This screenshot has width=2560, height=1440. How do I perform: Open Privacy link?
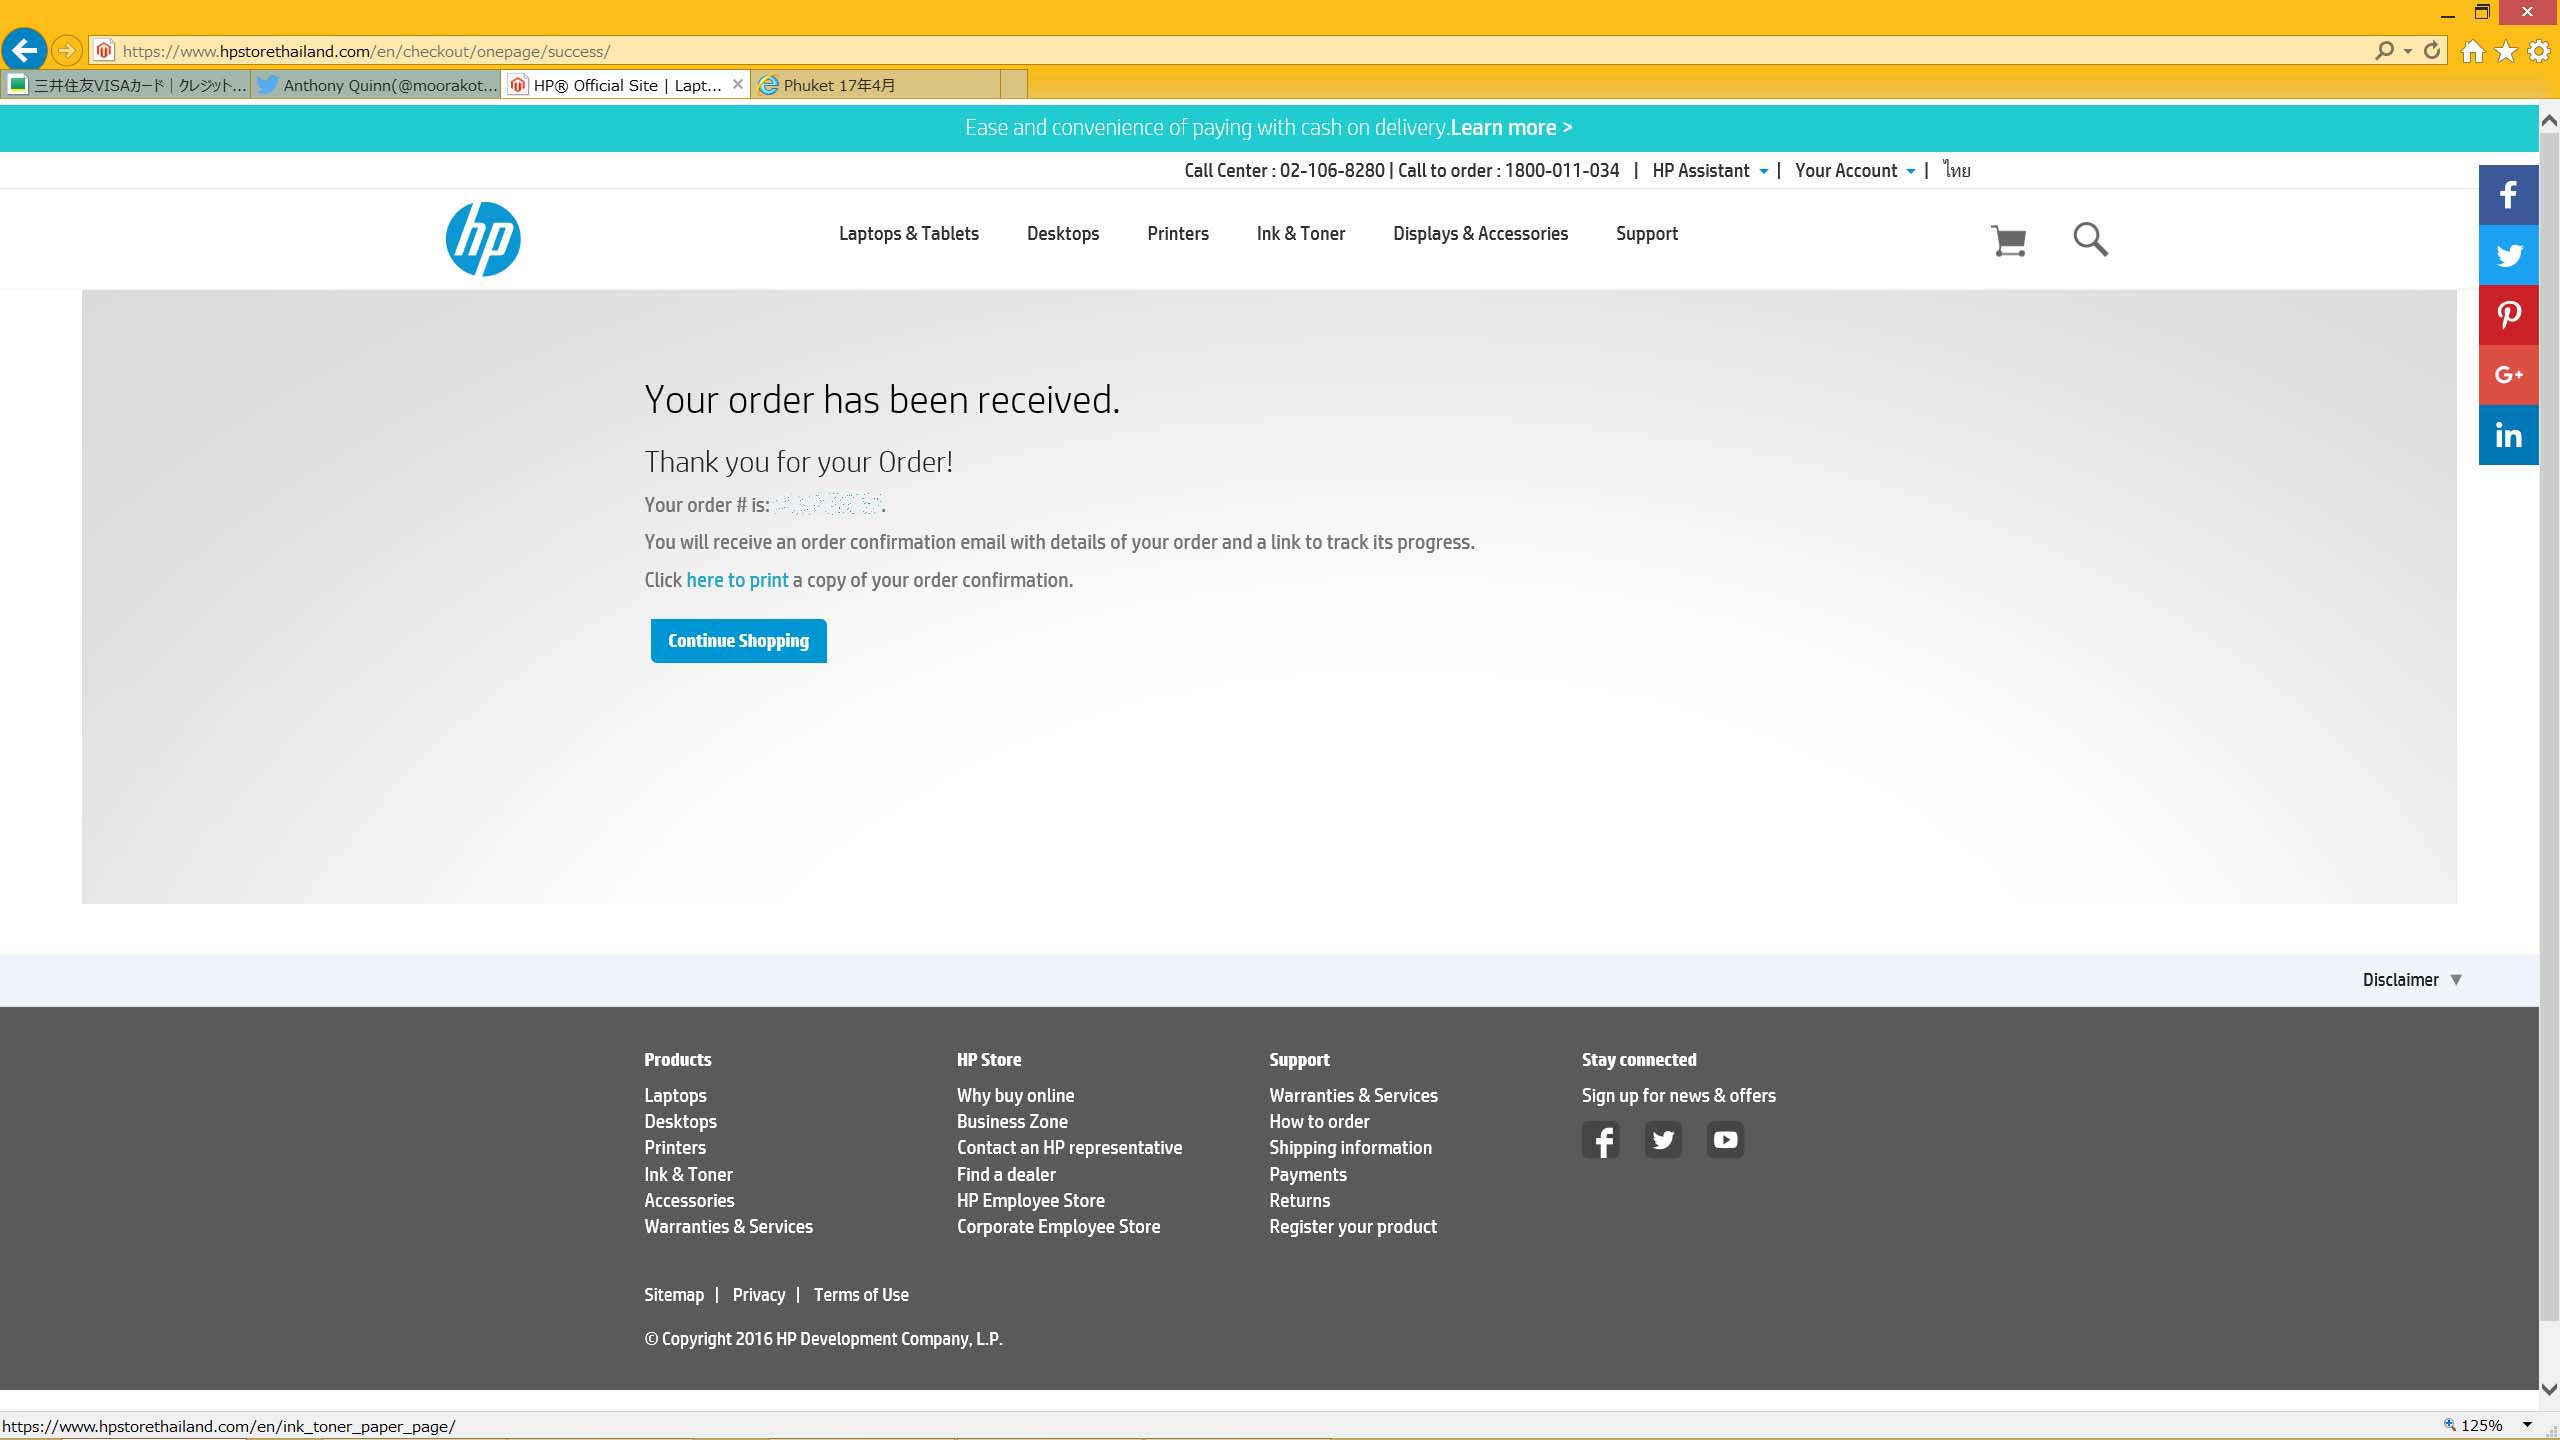[759, 1295]
